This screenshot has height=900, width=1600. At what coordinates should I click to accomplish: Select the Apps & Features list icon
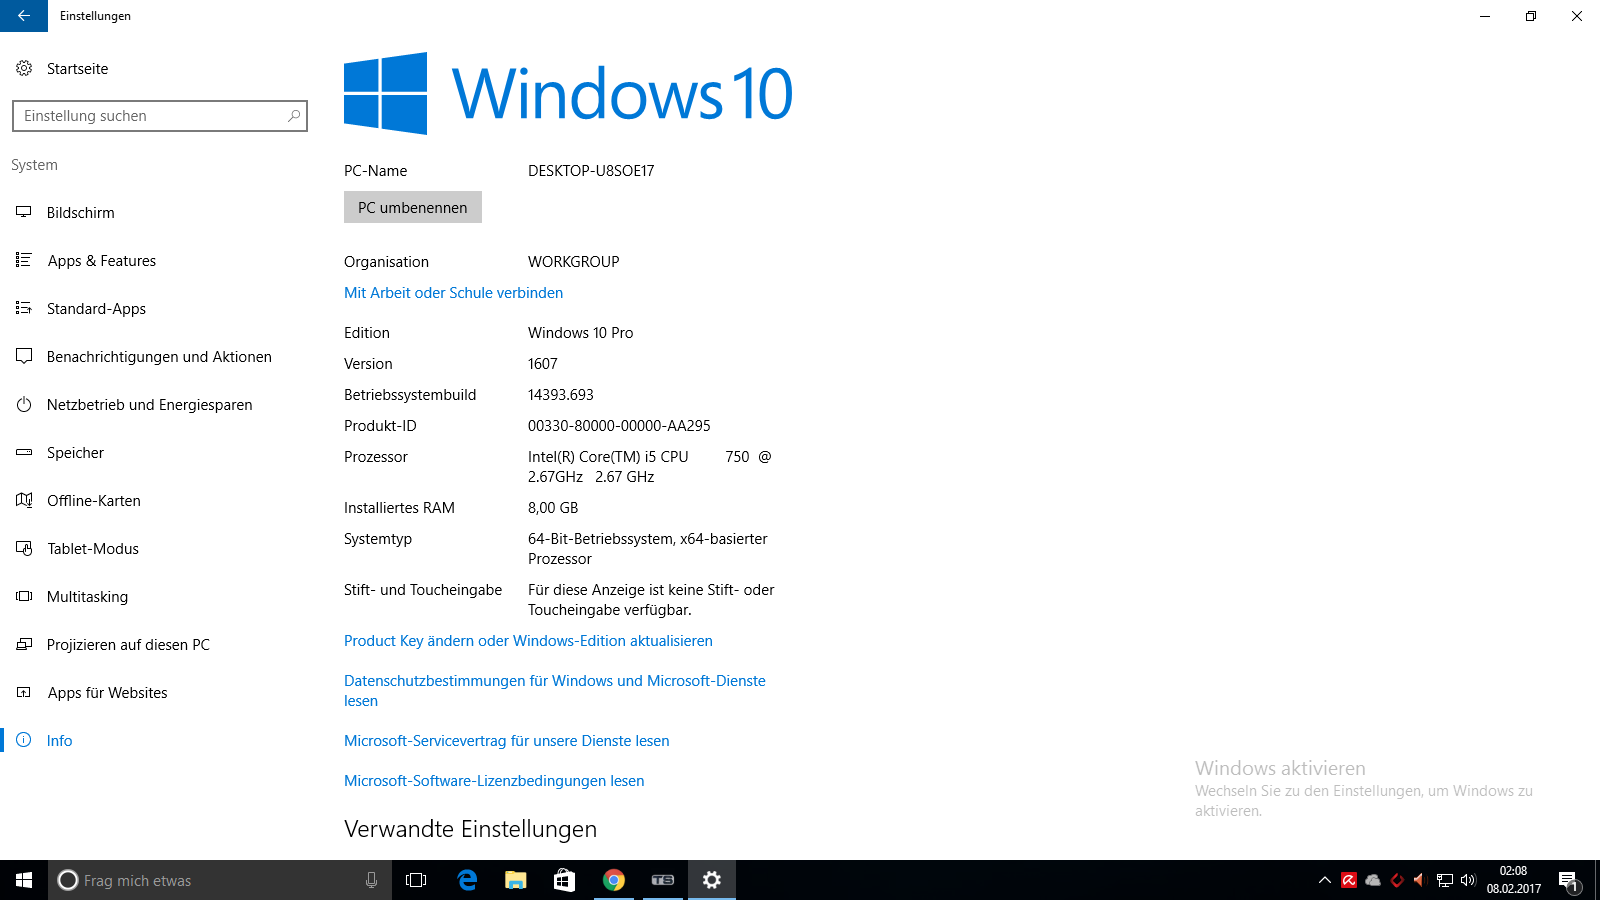coord(24,260)
